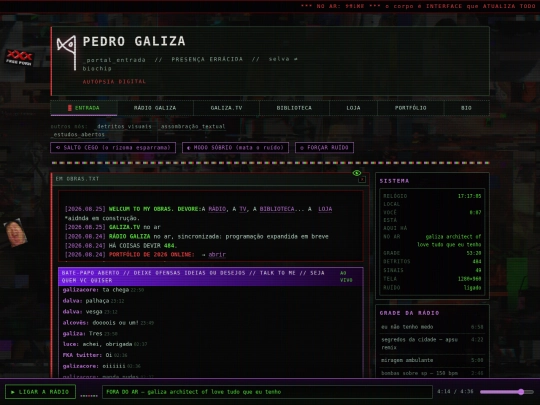Close the EM OBRAS.TXT window
This screenshot has height=405, width=540.
(362, 179)
